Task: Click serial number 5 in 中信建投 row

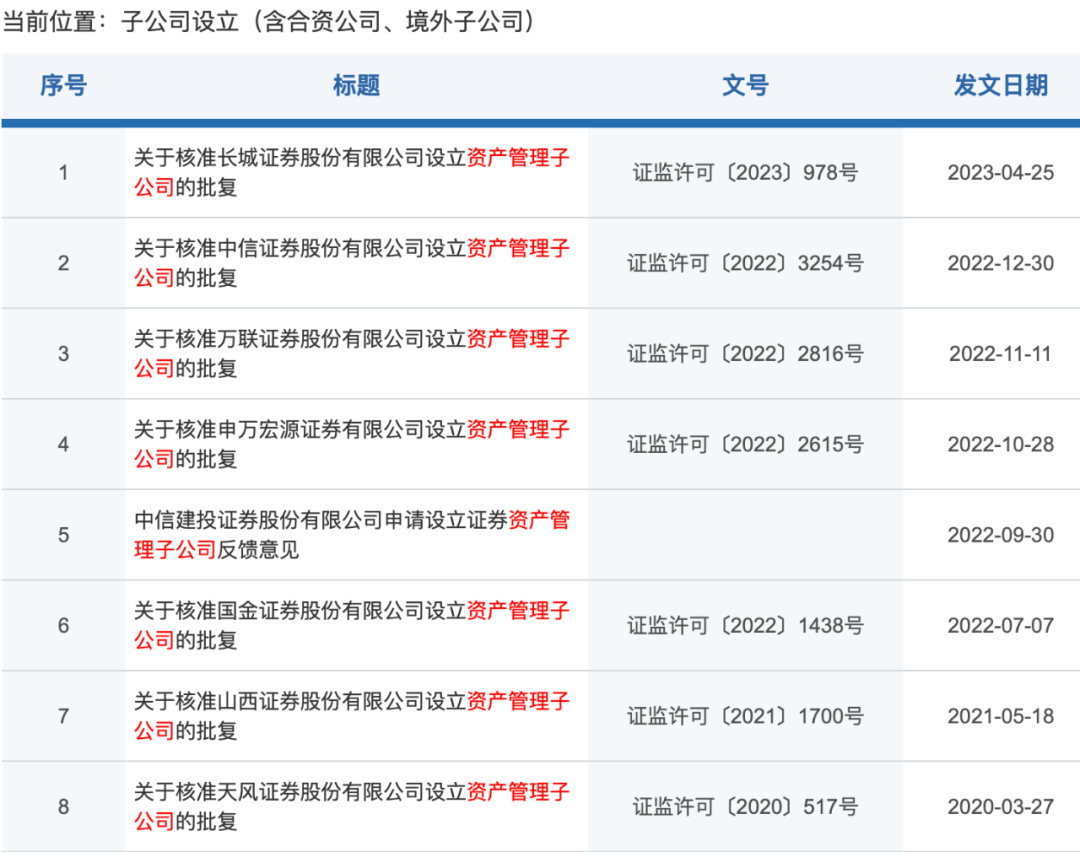Action: tap(63, 534)
